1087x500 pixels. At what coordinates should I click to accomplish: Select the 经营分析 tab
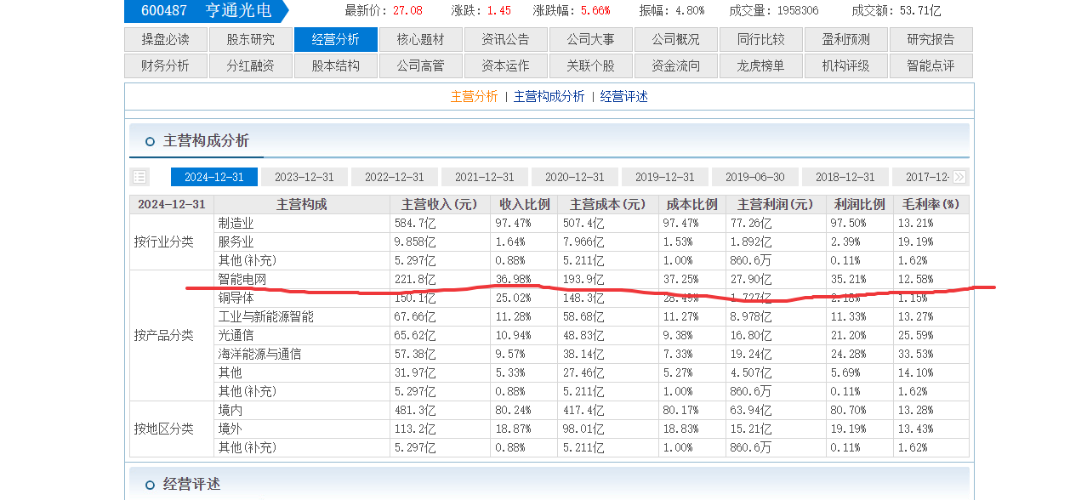point(336,40)
